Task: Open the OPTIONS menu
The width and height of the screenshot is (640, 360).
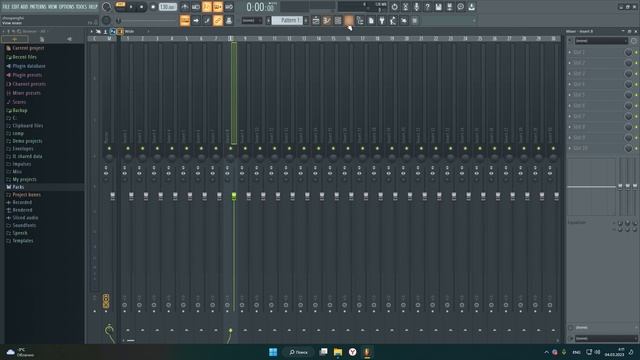Action: (x=67, y=7)
